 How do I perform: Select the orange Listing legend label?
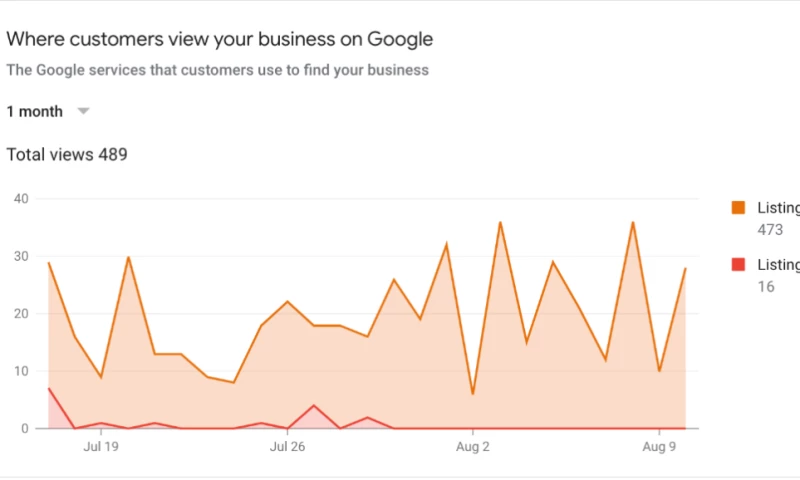(779, 208)
